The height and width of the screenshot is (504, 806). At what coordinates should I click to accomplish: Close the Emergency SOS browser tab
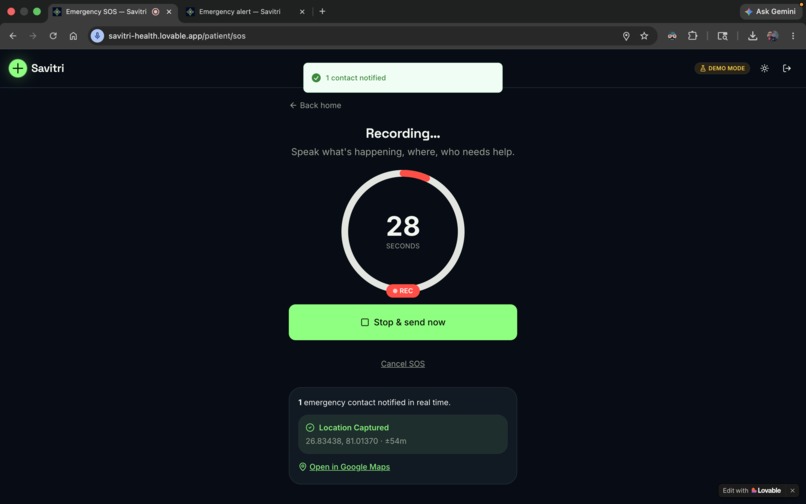pyautogui.click(x=169, y=12)
